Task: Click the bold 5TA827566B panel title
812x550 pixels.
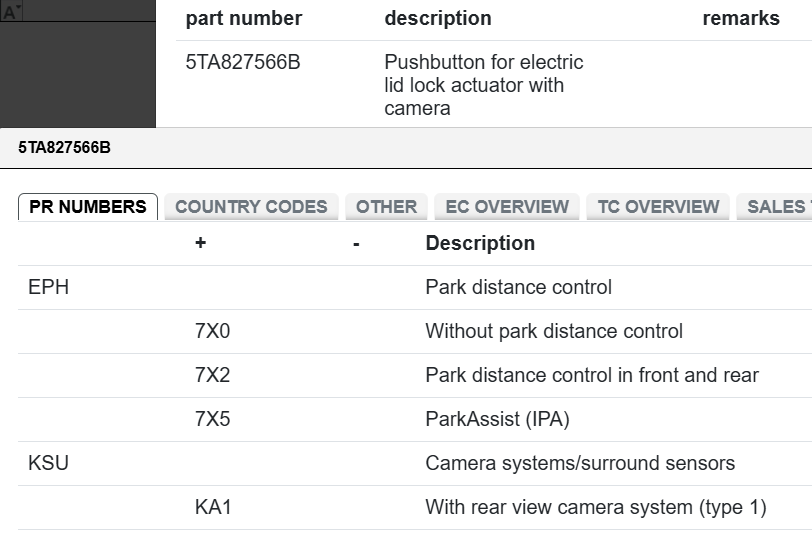Action: [64, 148]
